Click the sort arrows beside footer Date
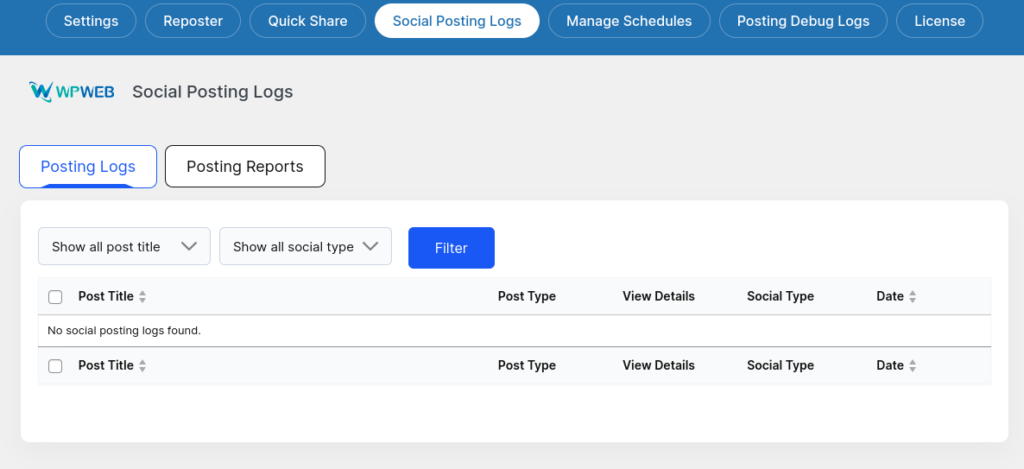The image size is (1024, 469). click(912, 366)
